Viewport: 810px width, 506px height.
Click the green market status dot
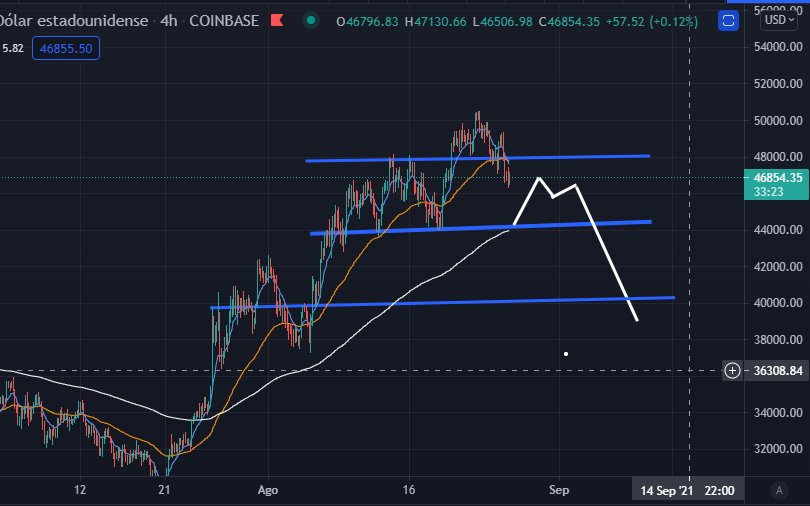[311, 21]
